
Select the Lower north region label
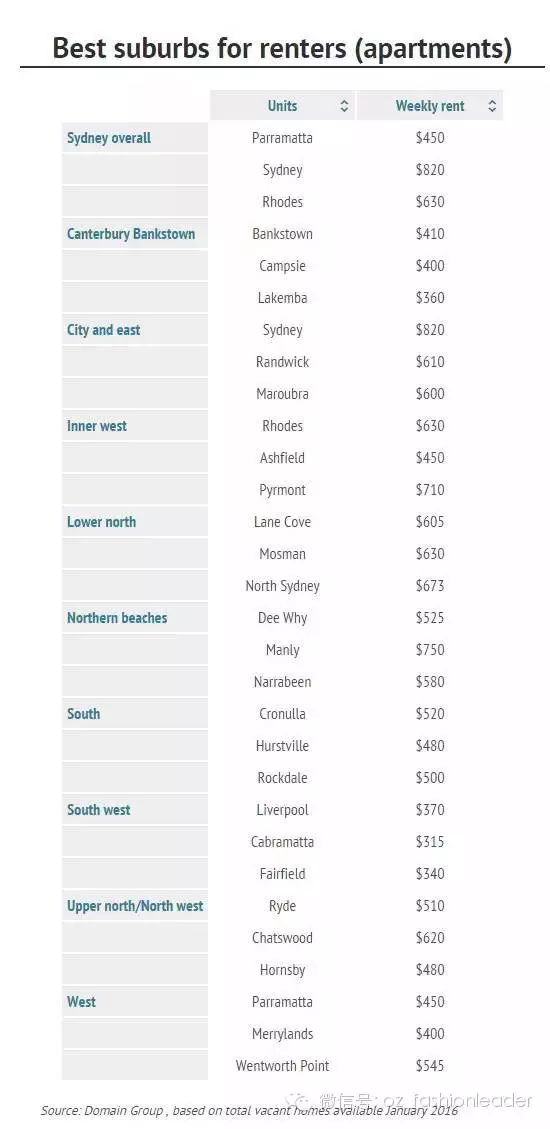pos(102,522)
